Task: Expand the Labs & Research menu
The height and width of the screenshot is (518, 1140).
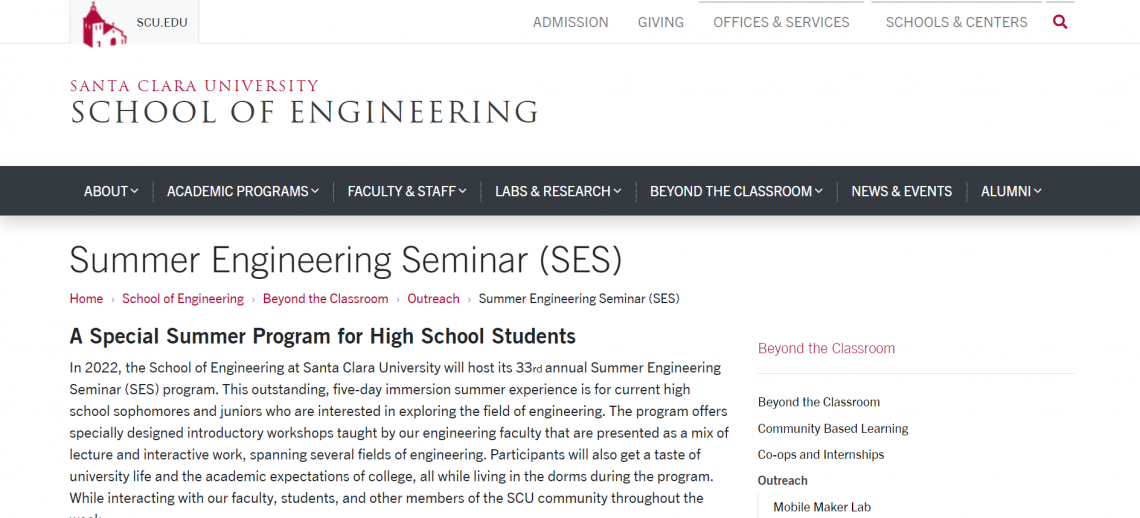Action: coord(558,191)
